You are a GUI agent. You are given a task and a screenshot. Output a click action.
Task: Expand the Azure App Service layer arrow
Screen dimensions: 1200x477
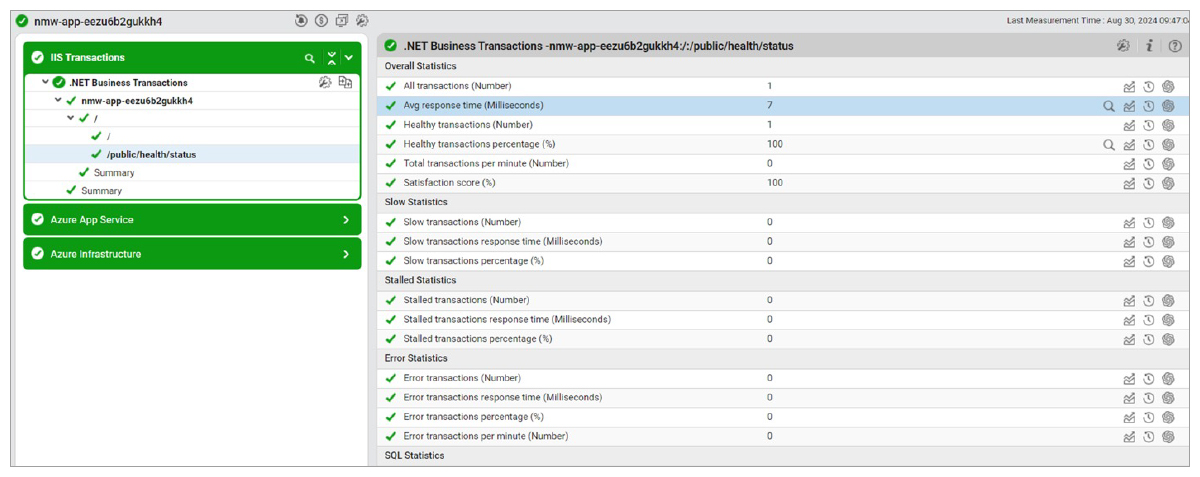(346, 220)
